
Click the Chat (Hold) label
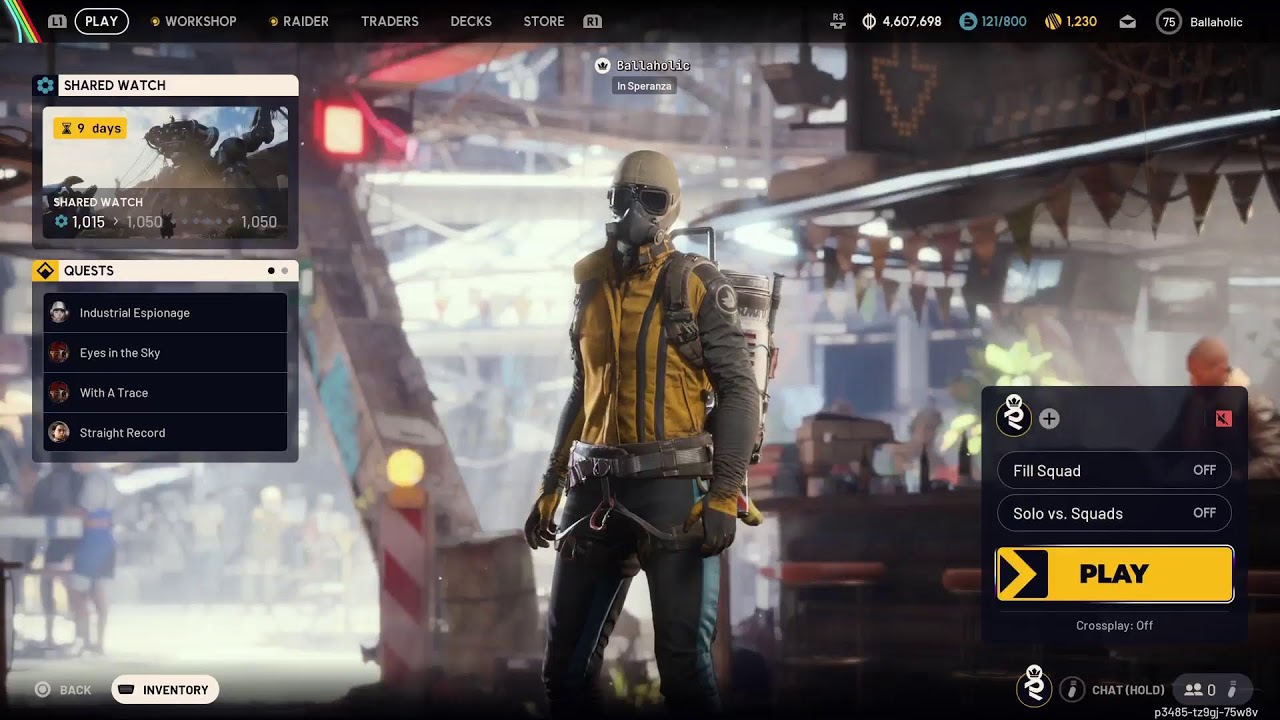[x=1128, y=690]
